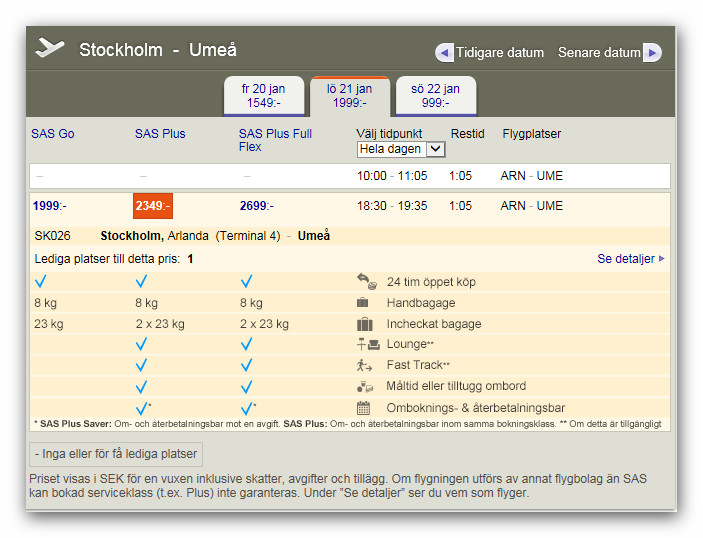
Task: Click the Lounge seat icon
Action: coord(366,345)
